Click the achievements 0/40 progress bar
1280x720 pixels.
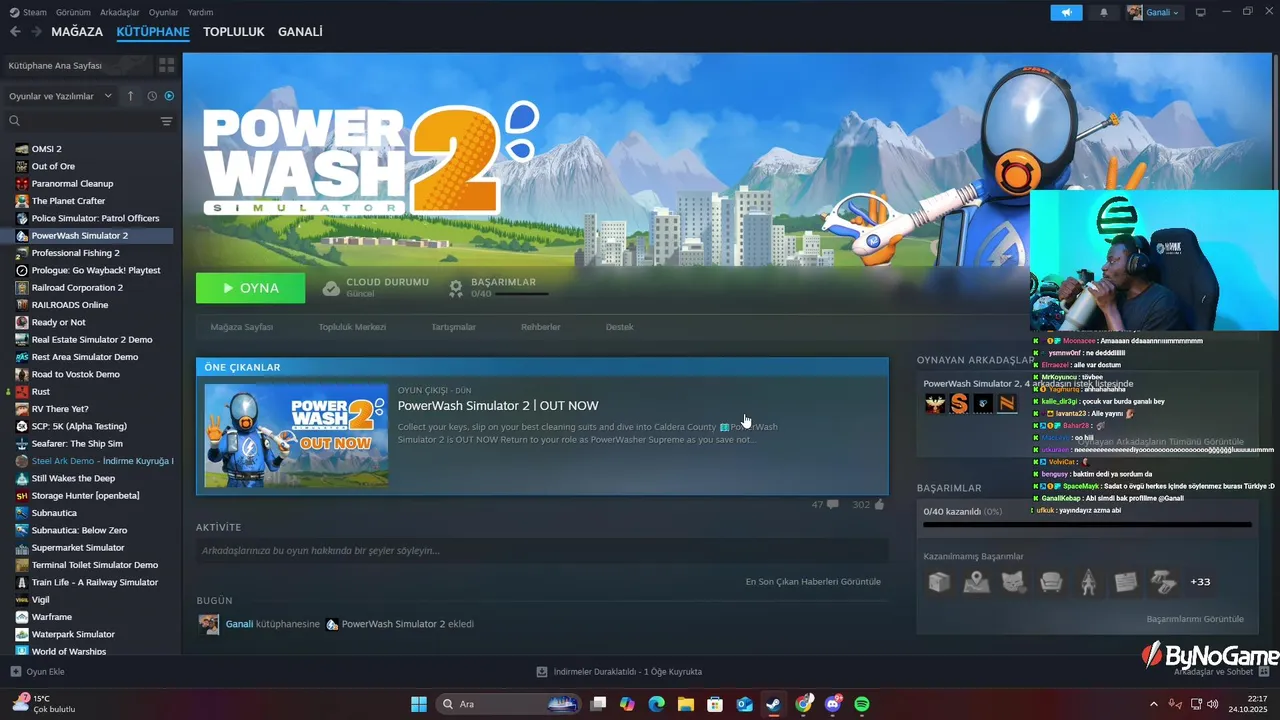pyautogui.click(x=1087, y=524)
